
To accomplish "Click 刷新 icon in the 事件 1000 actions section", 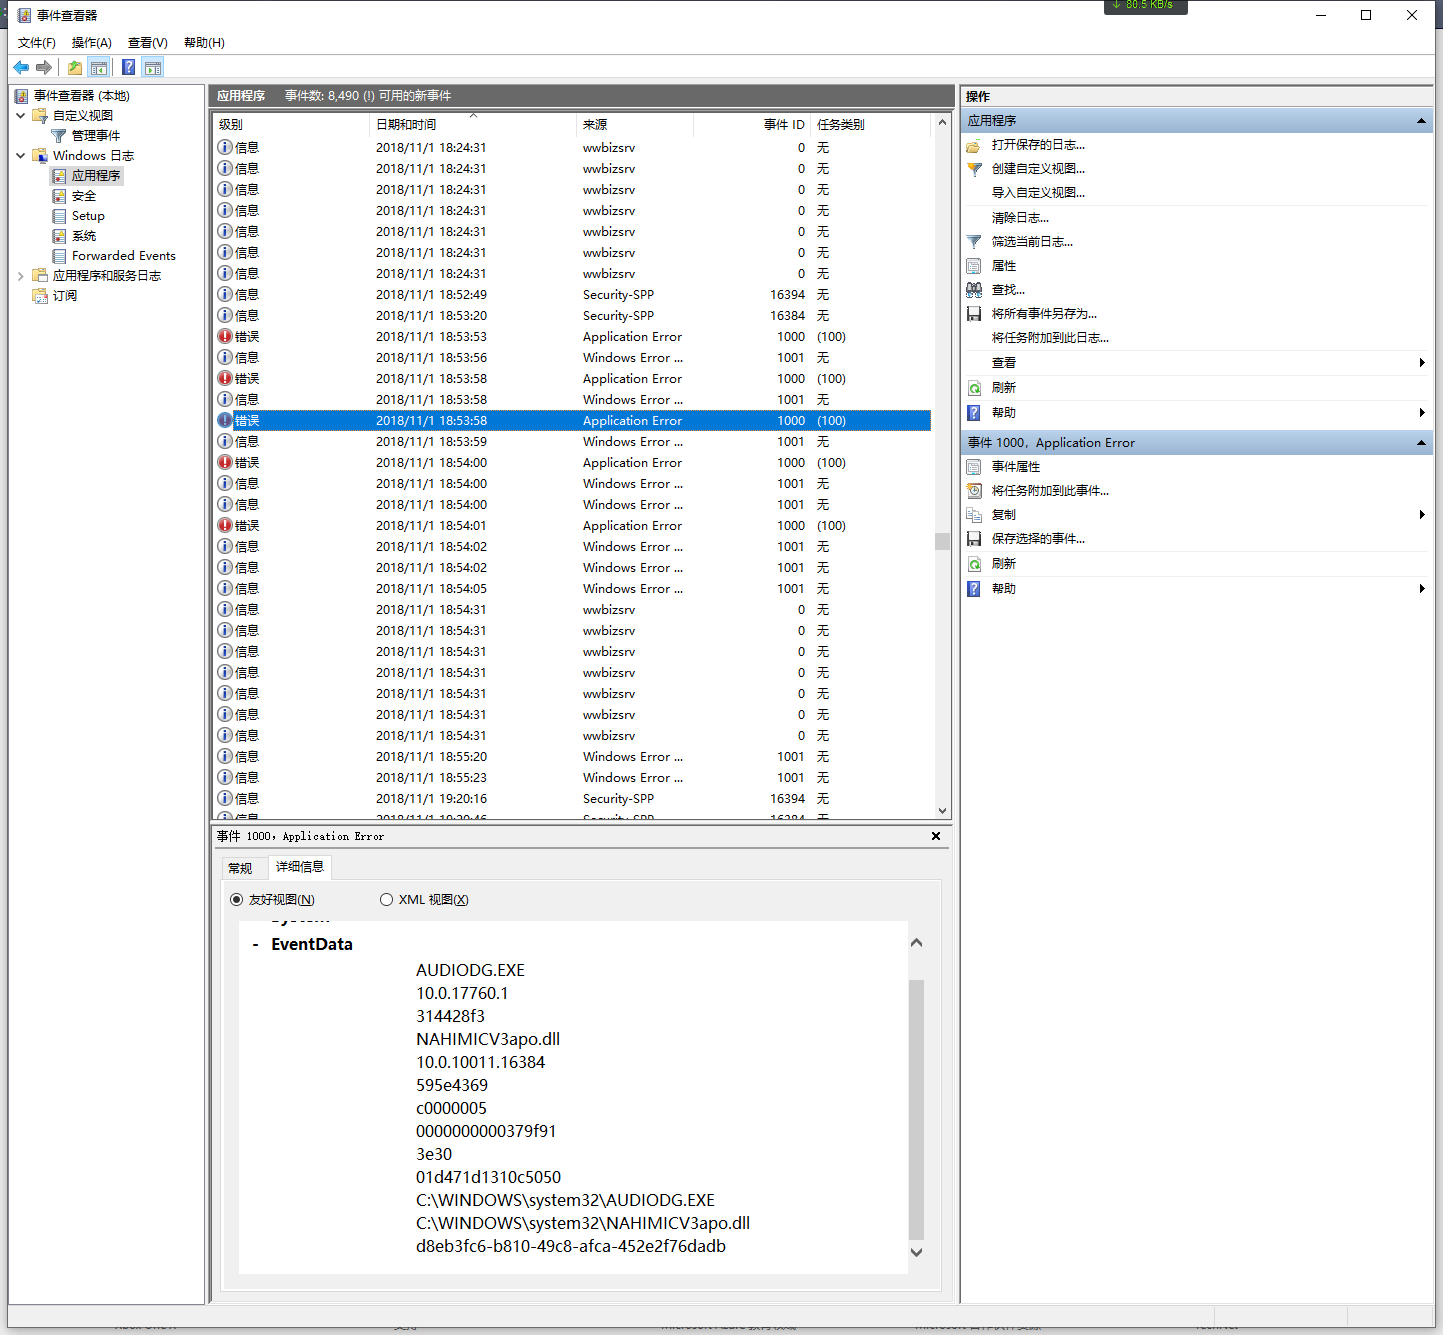I will point(974,564).
